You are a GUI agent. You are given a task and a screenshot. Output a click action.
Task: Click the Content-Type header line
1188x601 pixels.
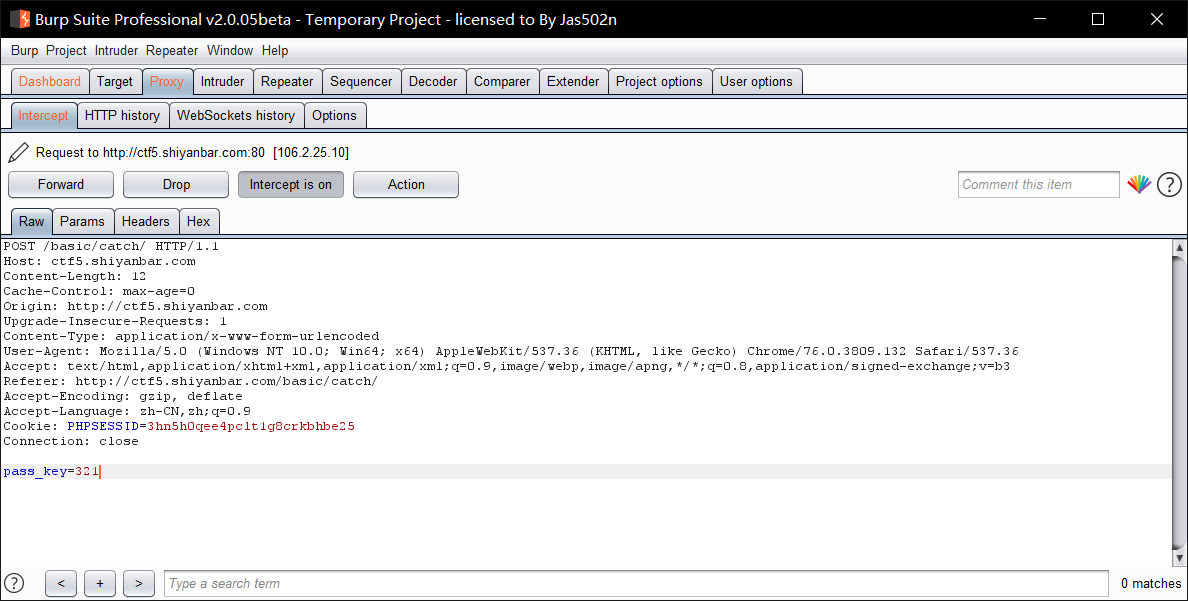point(191,336)
